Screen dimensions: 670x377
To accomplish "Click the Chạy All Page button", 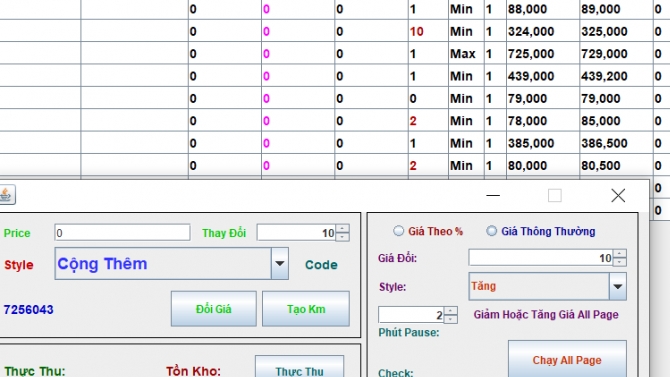I will (x=567, y=360).
